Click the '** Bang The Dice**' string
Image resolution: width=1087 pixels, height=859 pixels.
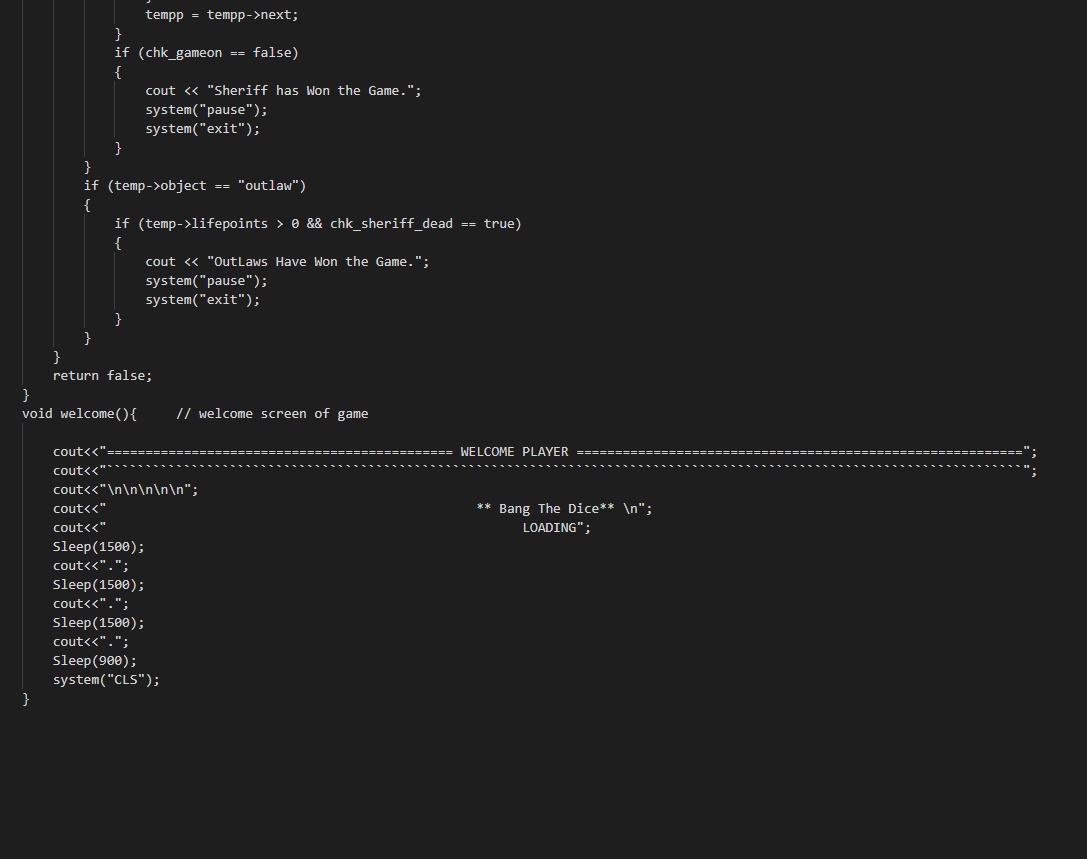546,509
